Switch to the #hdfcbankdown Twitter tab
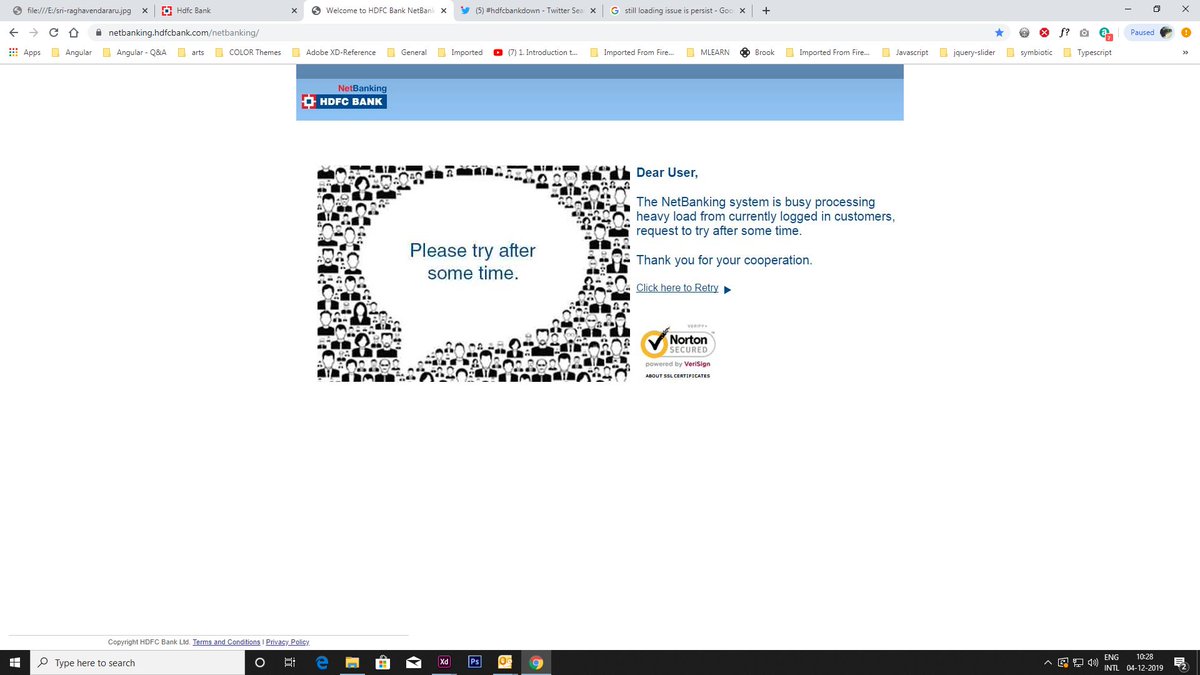1200x675 pixels. point(527,10)
